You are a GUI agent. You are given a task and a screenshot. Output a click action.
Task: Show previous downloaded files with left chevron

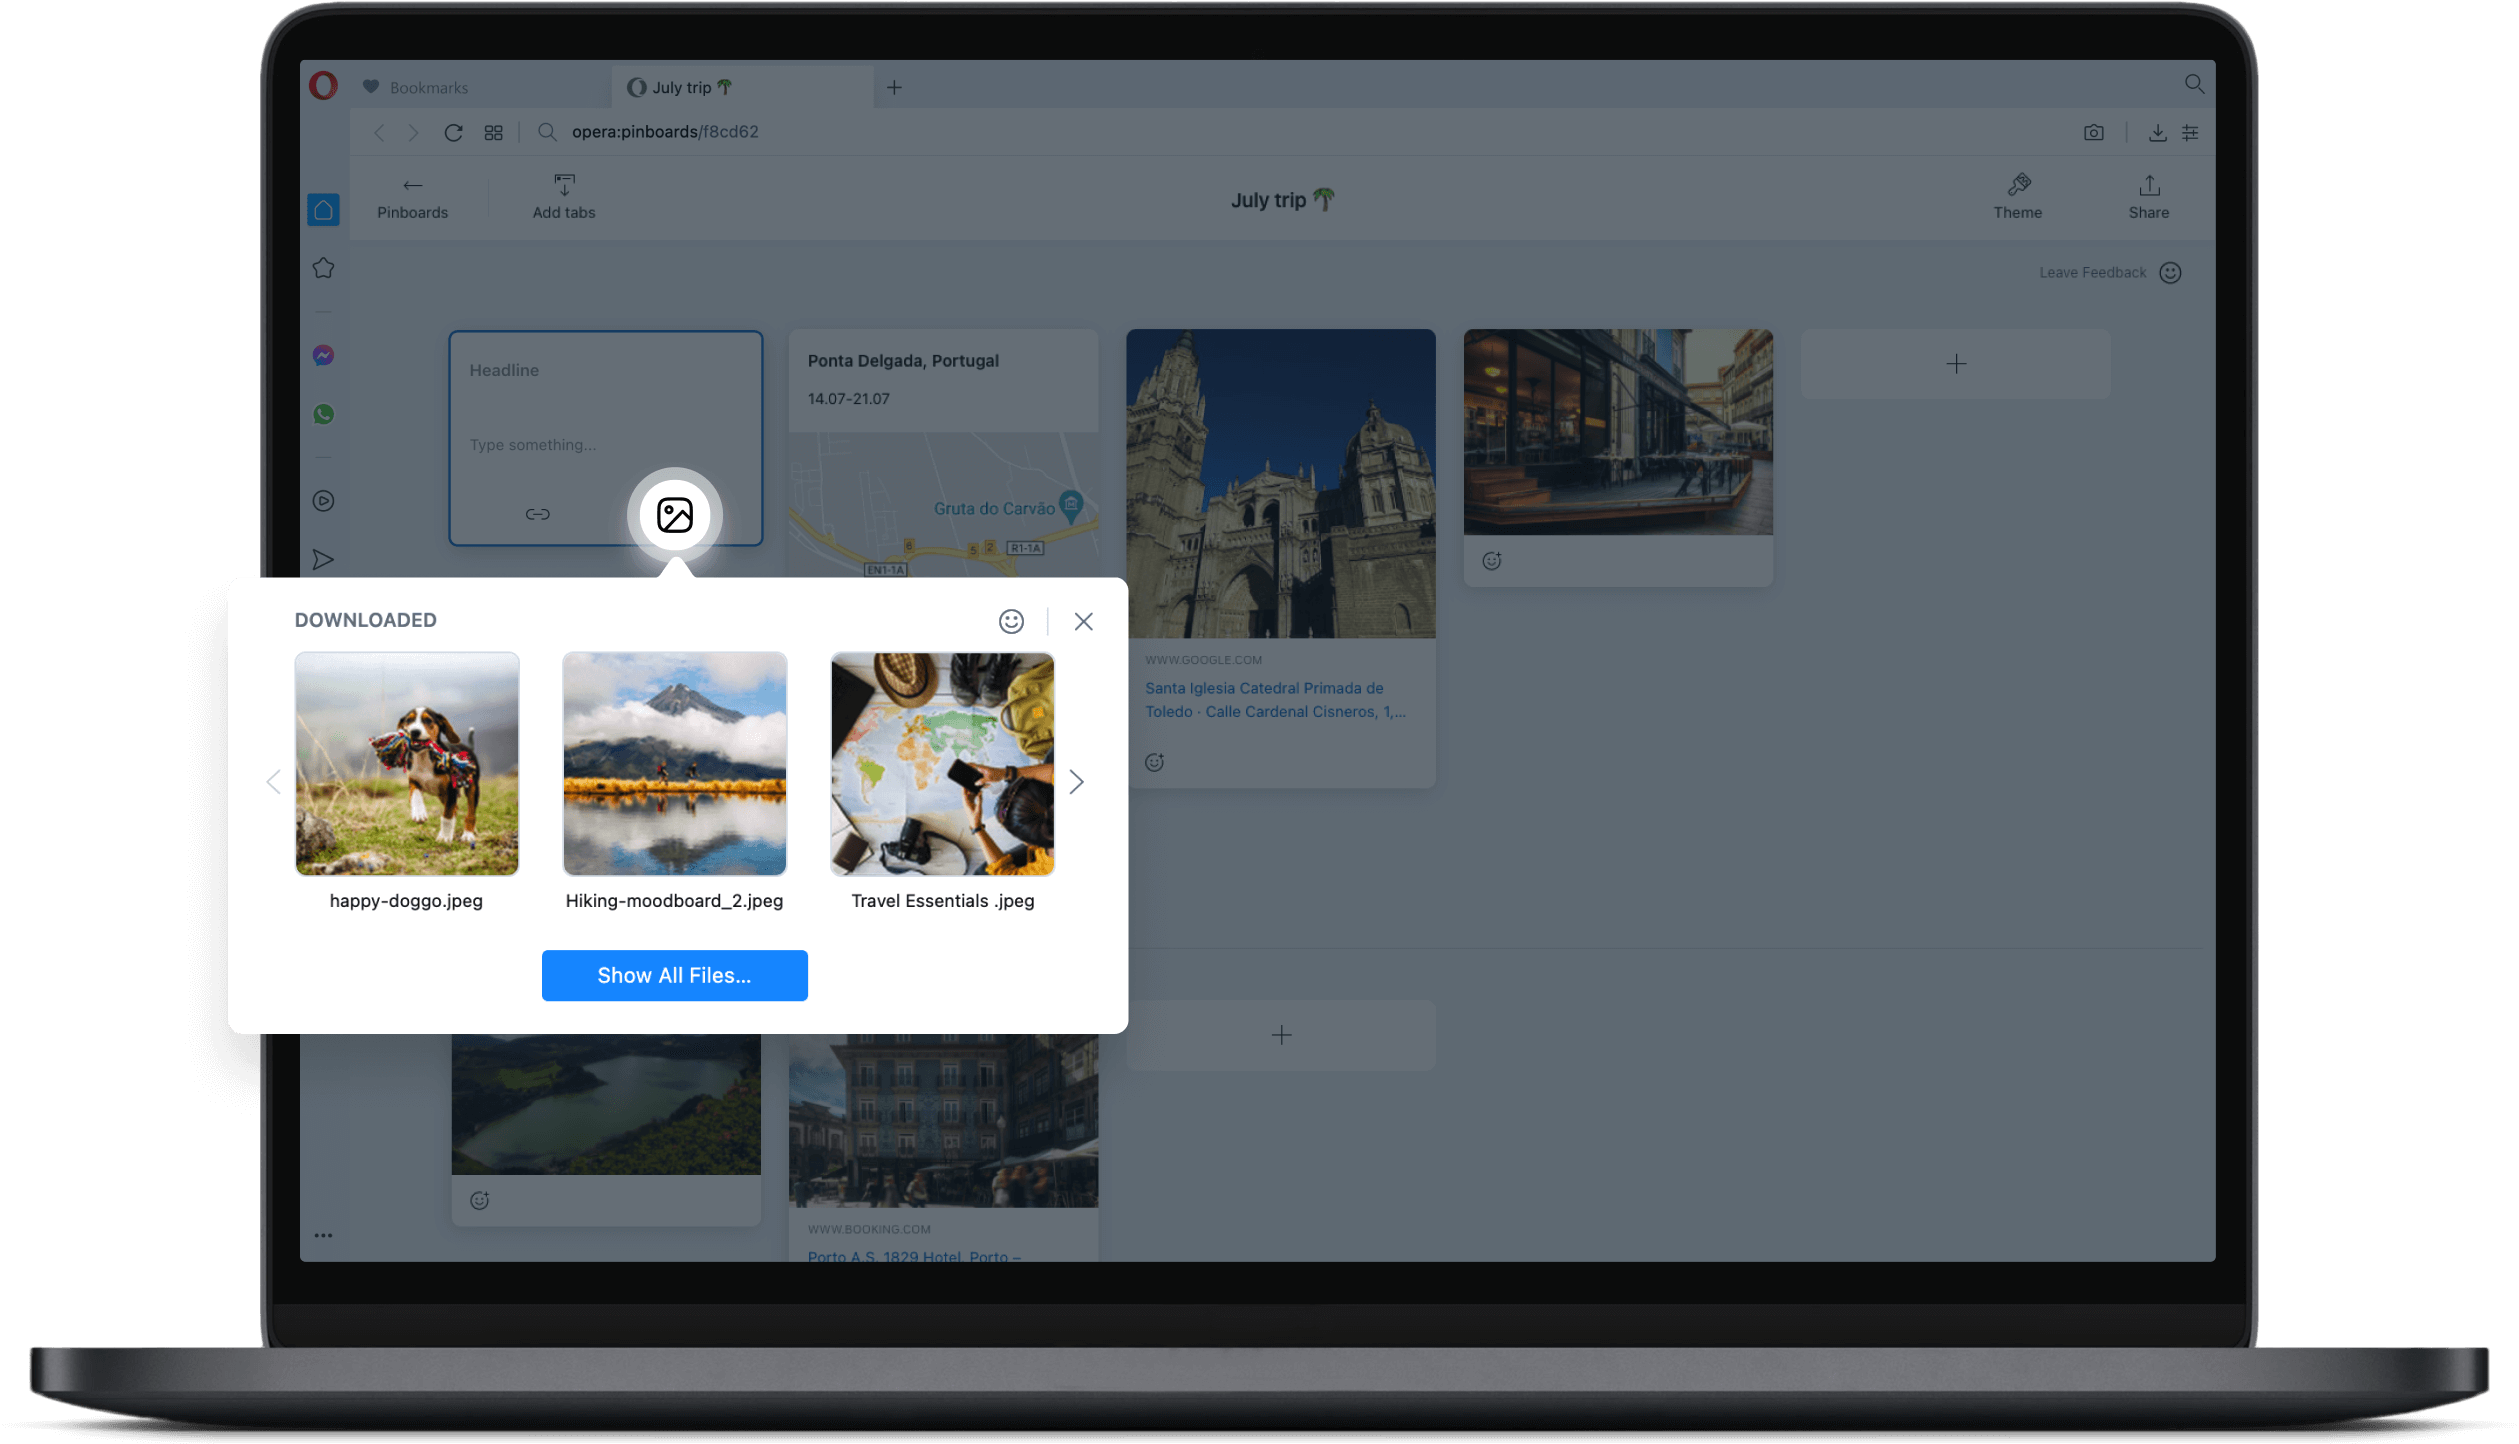[273, 781]
